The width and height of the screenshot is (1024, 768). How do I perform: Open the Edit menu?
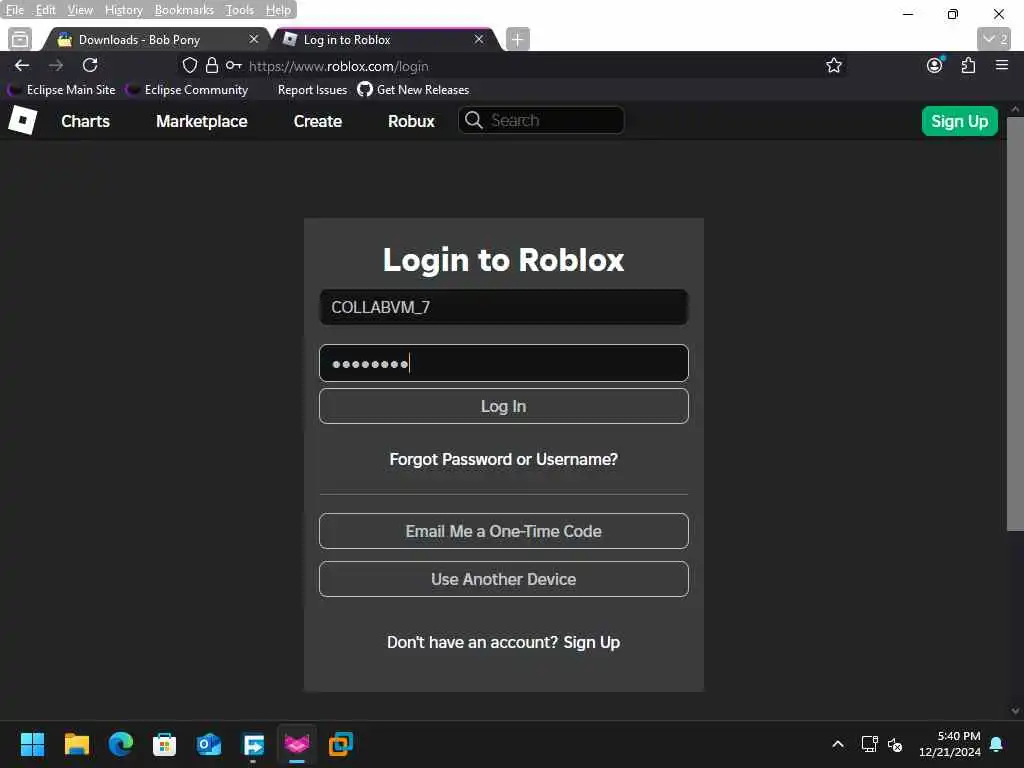(45, 10)
